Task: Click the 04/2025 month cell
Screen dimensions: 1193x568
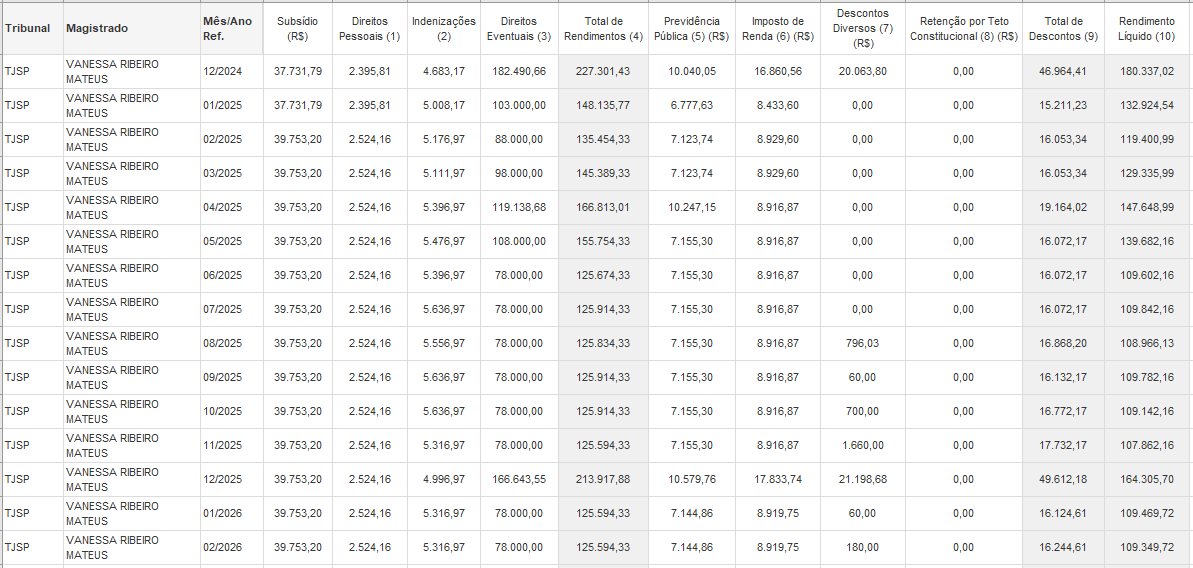Action: pos(231,208)
